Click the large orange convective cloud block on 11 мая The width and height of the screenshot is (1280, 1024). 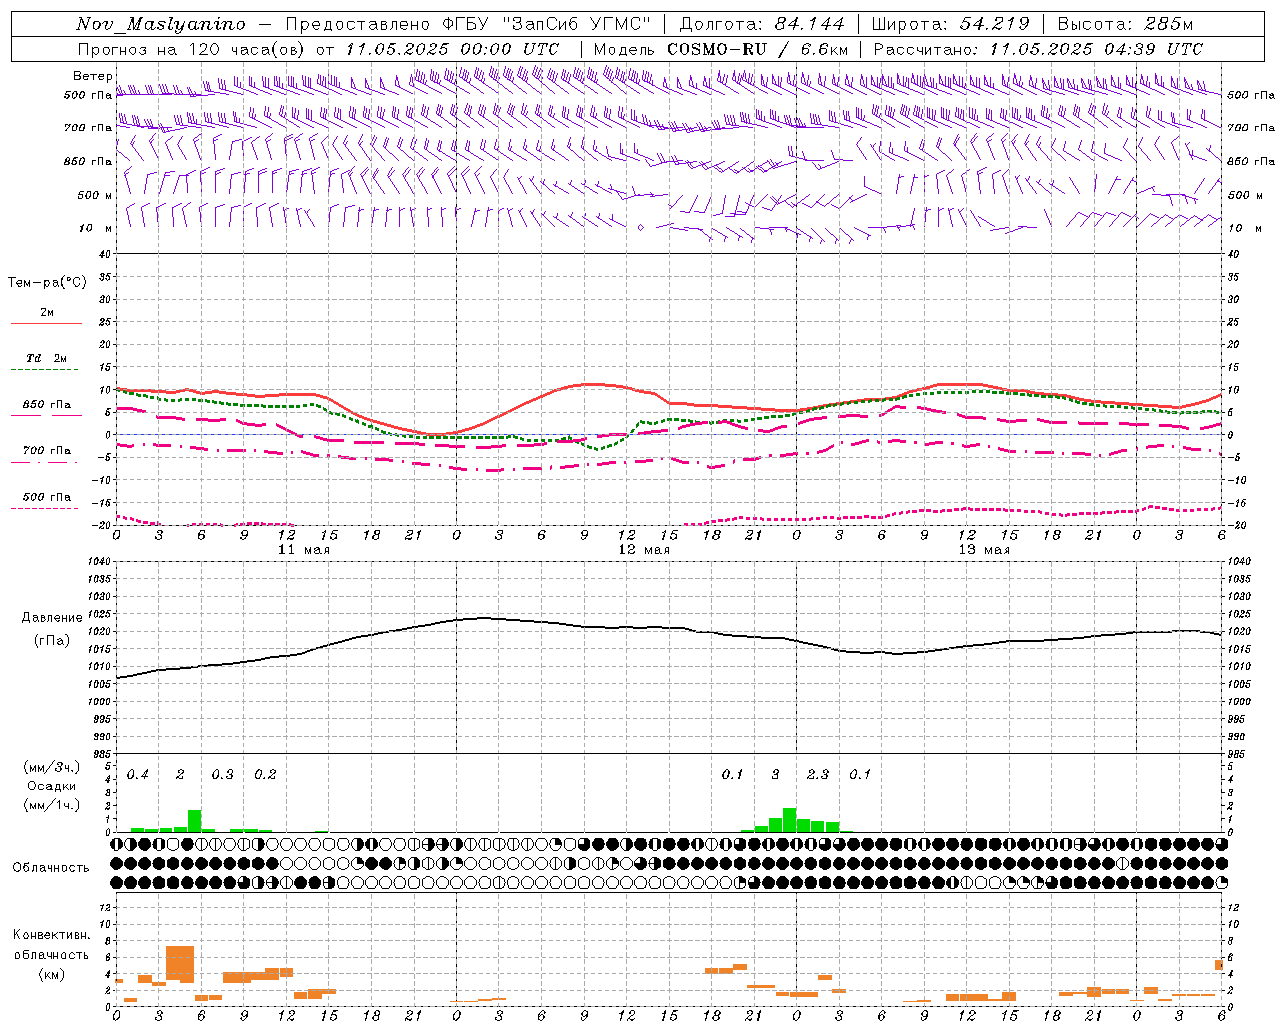[180, 963]
